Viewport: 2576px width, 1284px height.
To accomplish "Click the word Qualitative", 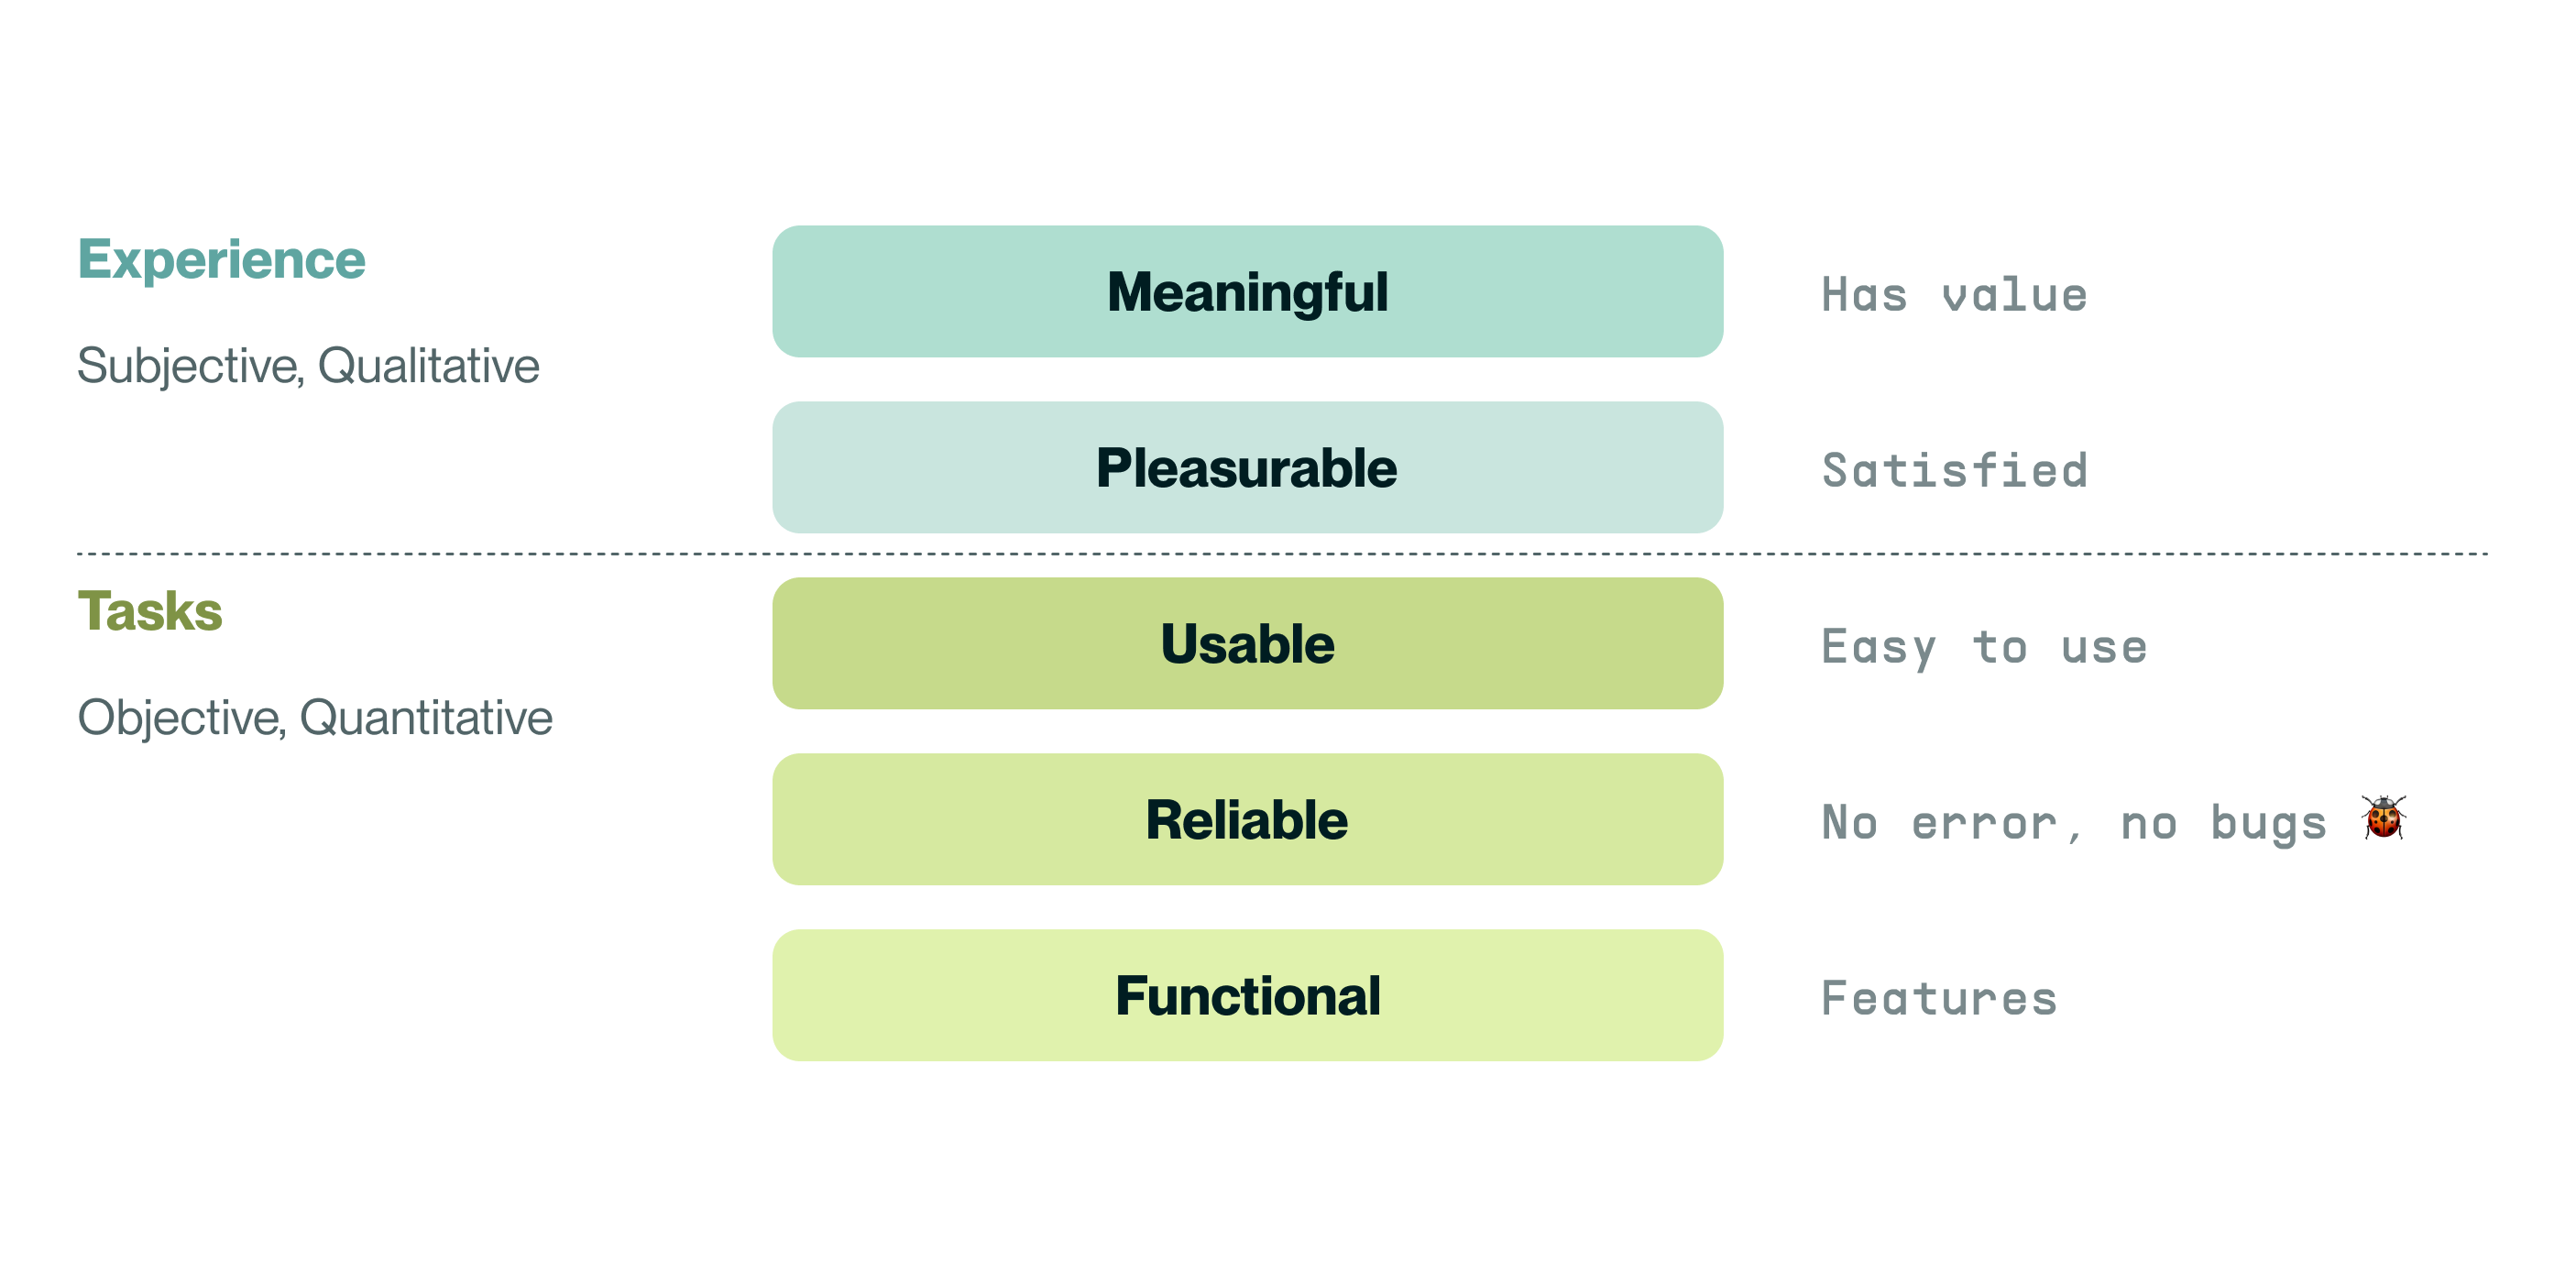I will 428,366.
